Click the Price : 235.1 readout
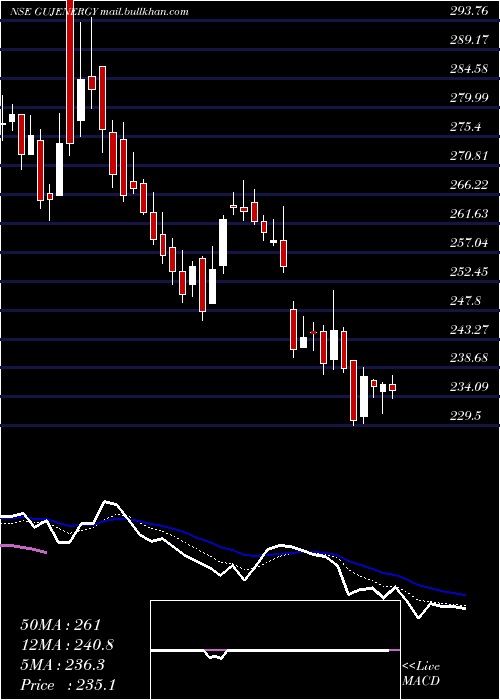The width and height of the screenshot is (500, 700). click(68, 685)
